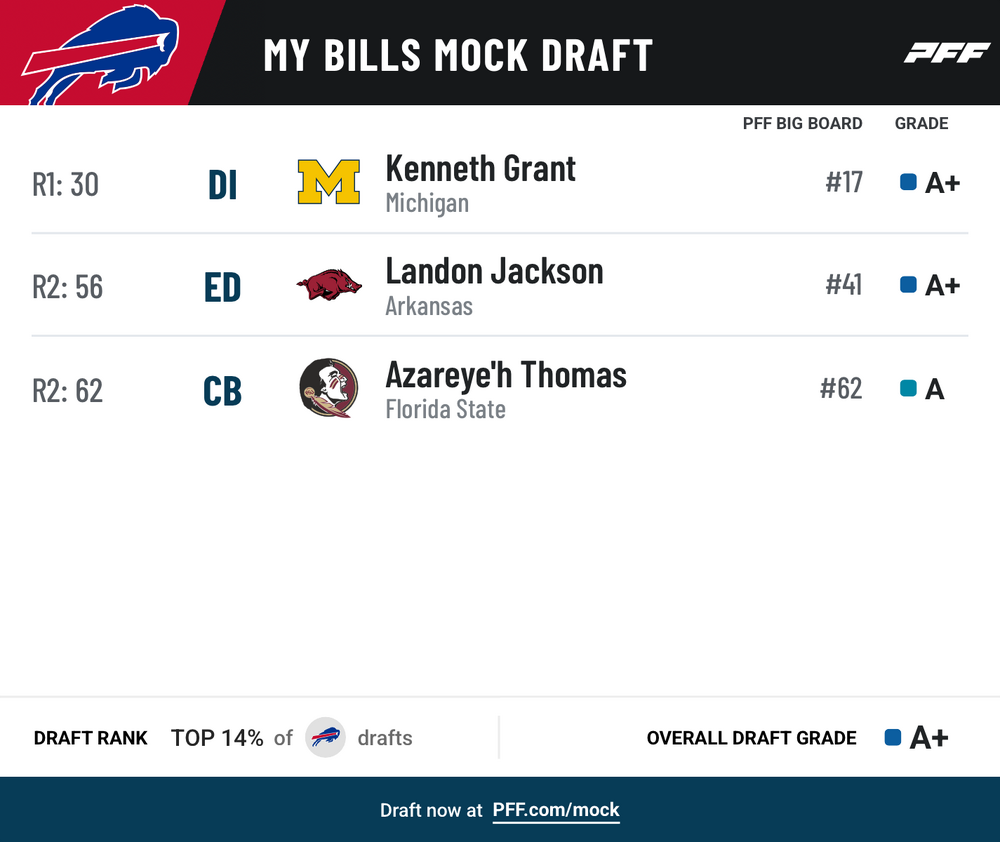
Task: Click the TOP 14% draft rank text
Action: click(217, 738)
